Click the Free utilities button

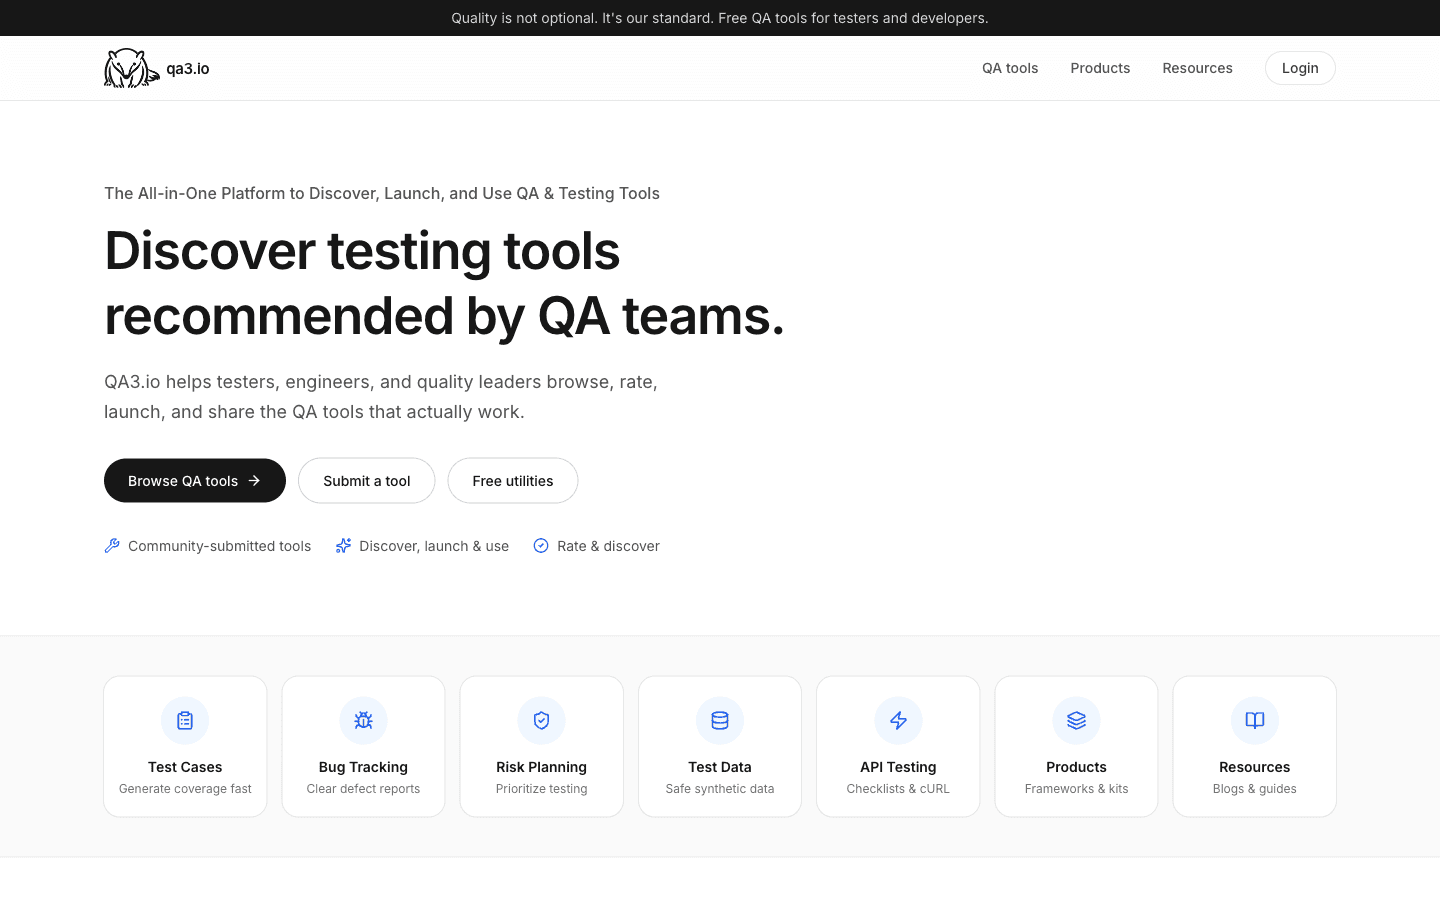coord(513,481)
